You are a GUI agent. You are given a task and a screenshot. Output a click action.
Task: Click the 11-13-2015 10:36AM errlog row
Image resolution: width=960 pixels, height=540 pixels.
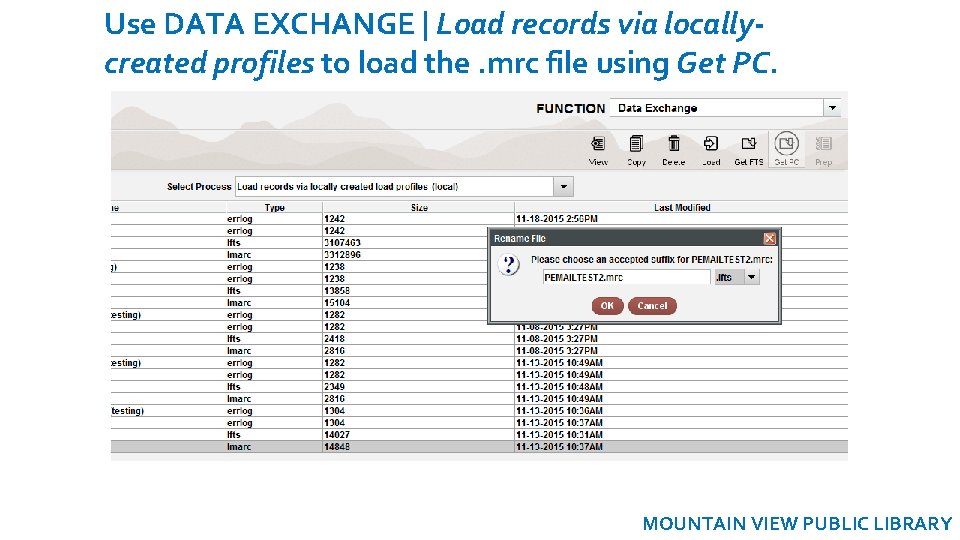point(479,411)
